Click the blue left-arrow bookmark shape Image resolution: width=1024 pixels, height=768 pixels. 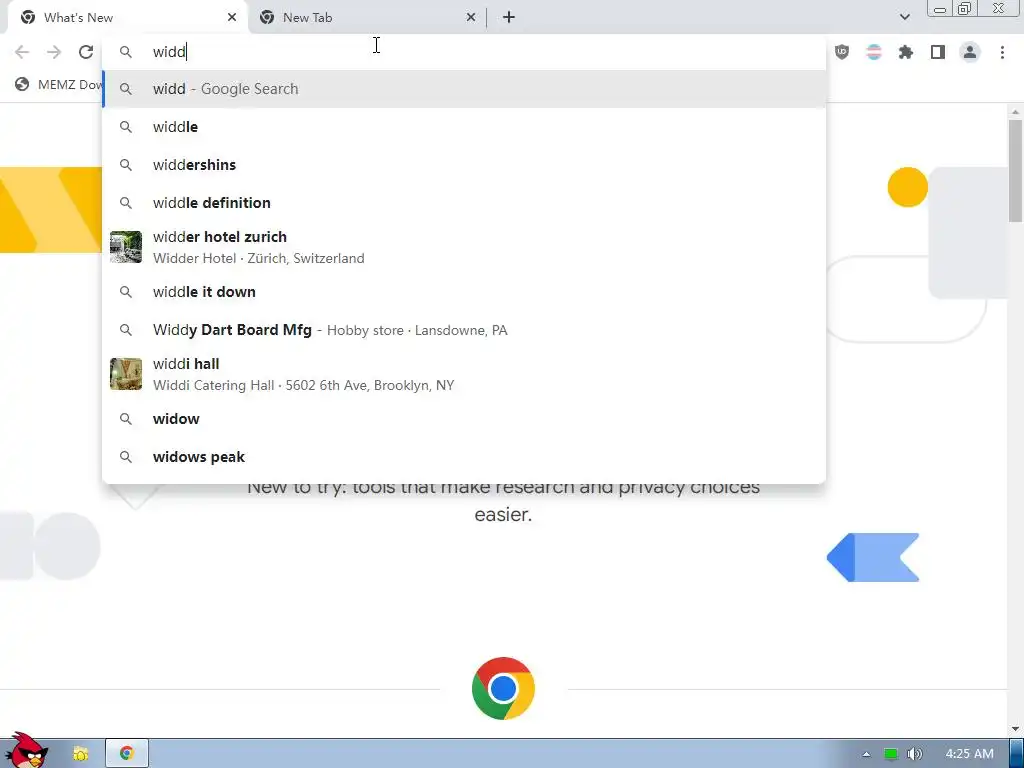tap(873, 557)
